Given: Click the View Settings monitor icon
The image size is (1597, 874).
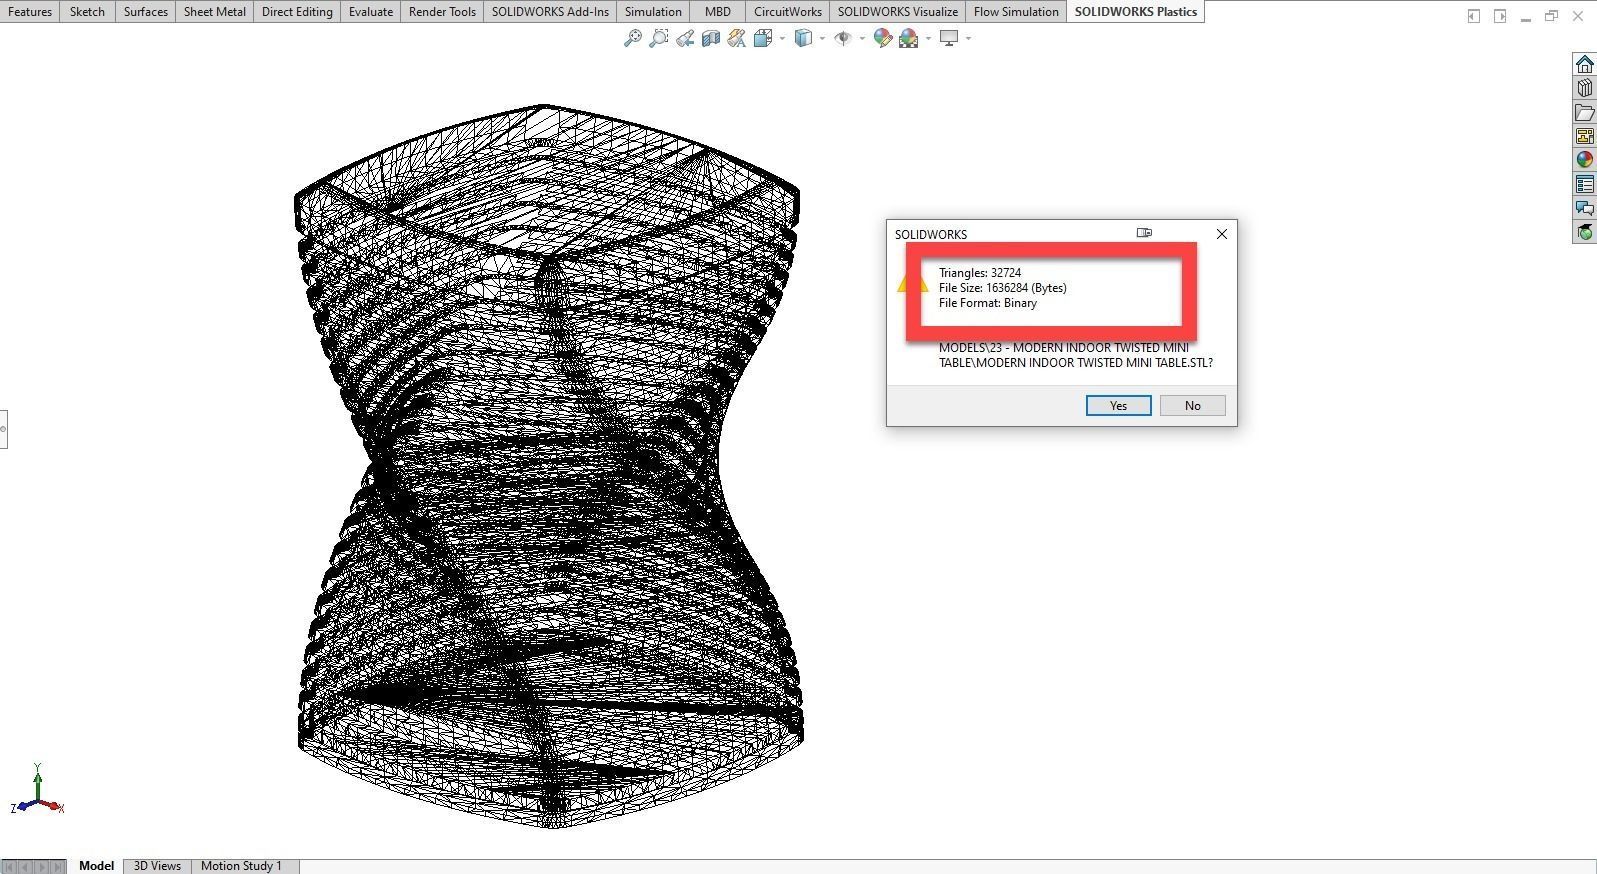Looking at the screenshot, I should click(949, 38).
